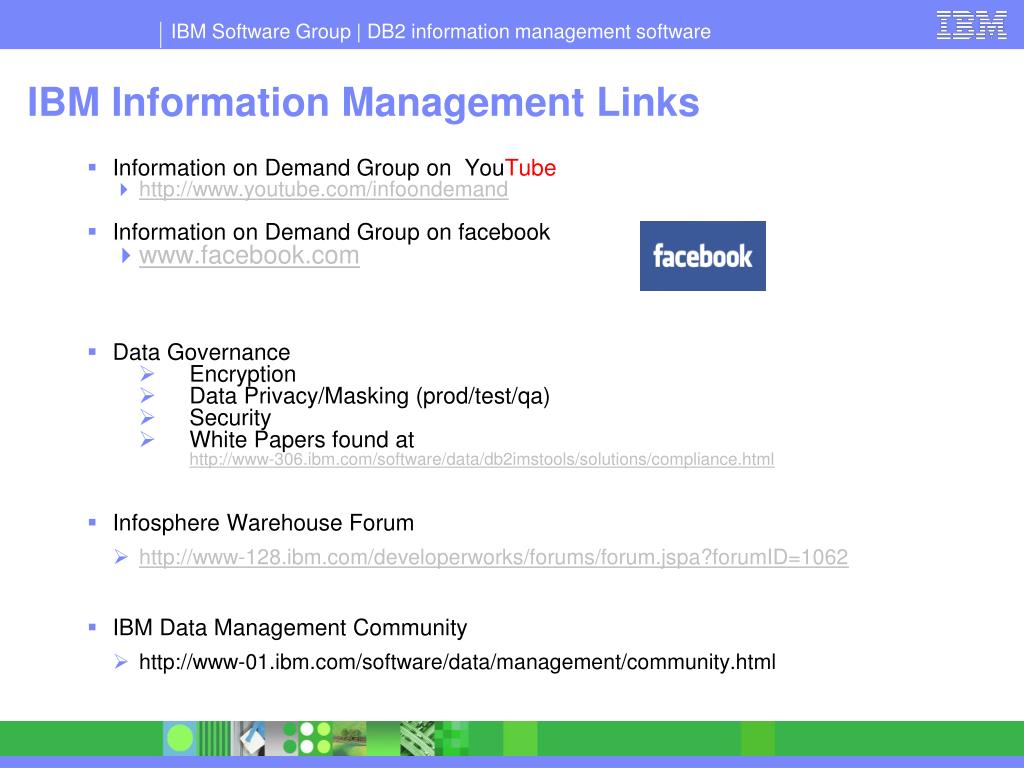Click the arrow bullet beside Encryption
1024x768 pixels.
coord(147,374)
